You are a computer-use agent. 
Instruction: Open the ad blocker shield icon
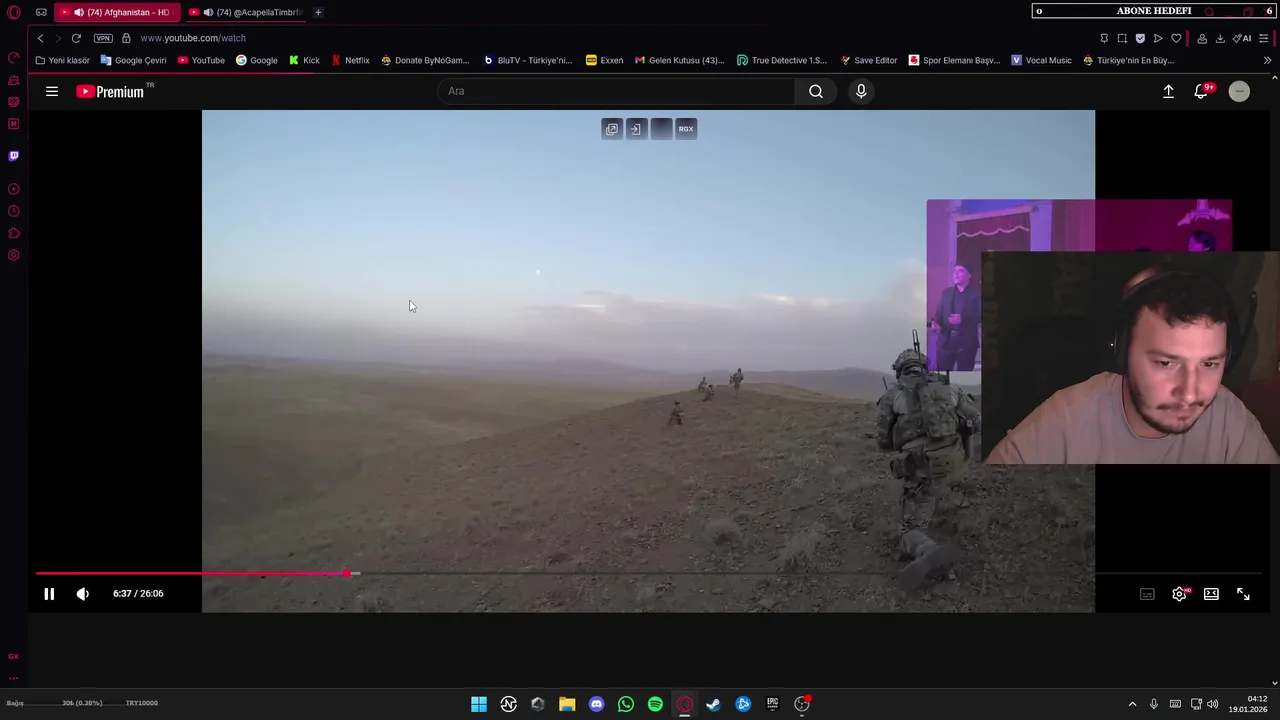click(x=1140, y=38)
